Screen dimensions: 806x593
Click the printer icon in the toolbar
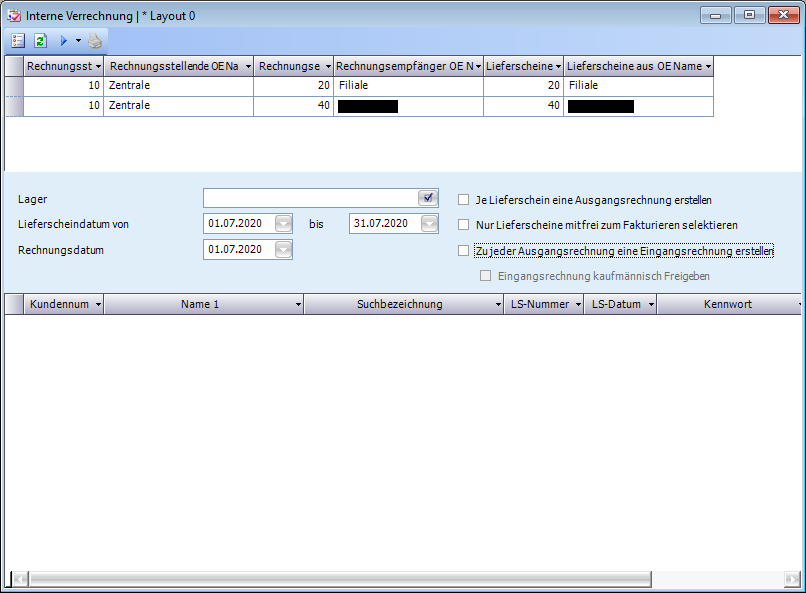[x=95, y=41]
